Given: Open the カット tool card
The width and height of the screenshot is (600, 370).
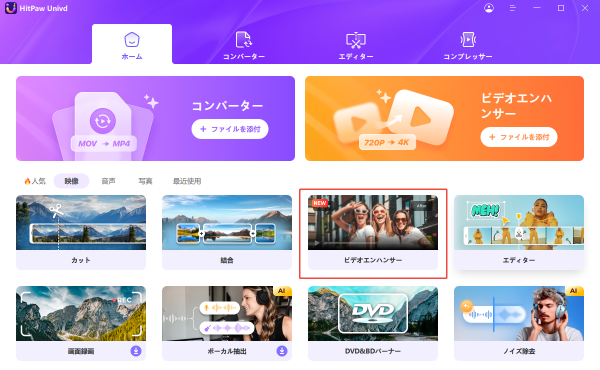Looking at the screenshot, I should point(81,232).
